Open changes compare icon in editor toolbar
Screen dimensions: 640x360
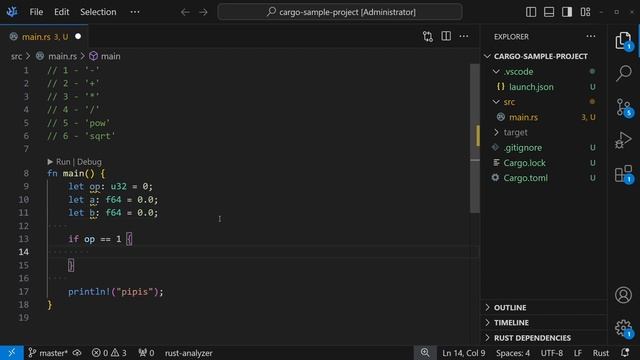coord(427,36)
